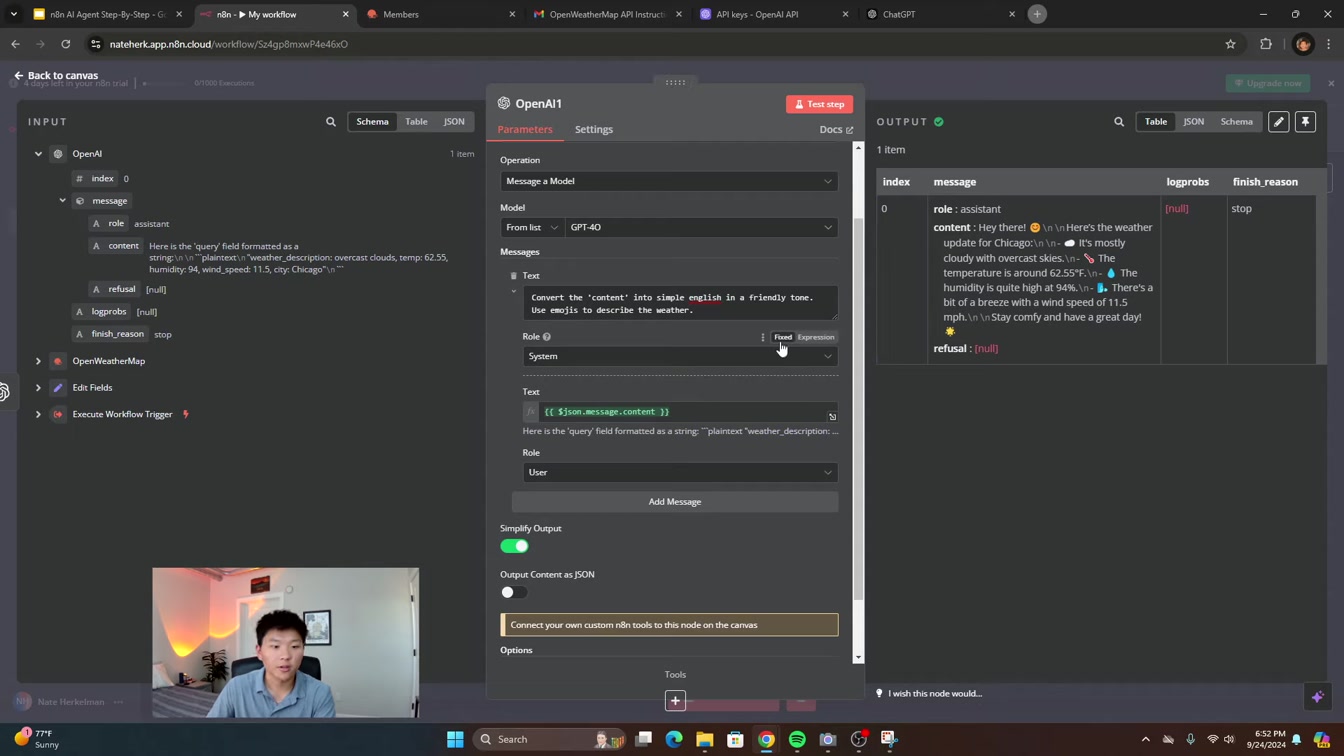Open the From list model source dropdown

point(532,227)
